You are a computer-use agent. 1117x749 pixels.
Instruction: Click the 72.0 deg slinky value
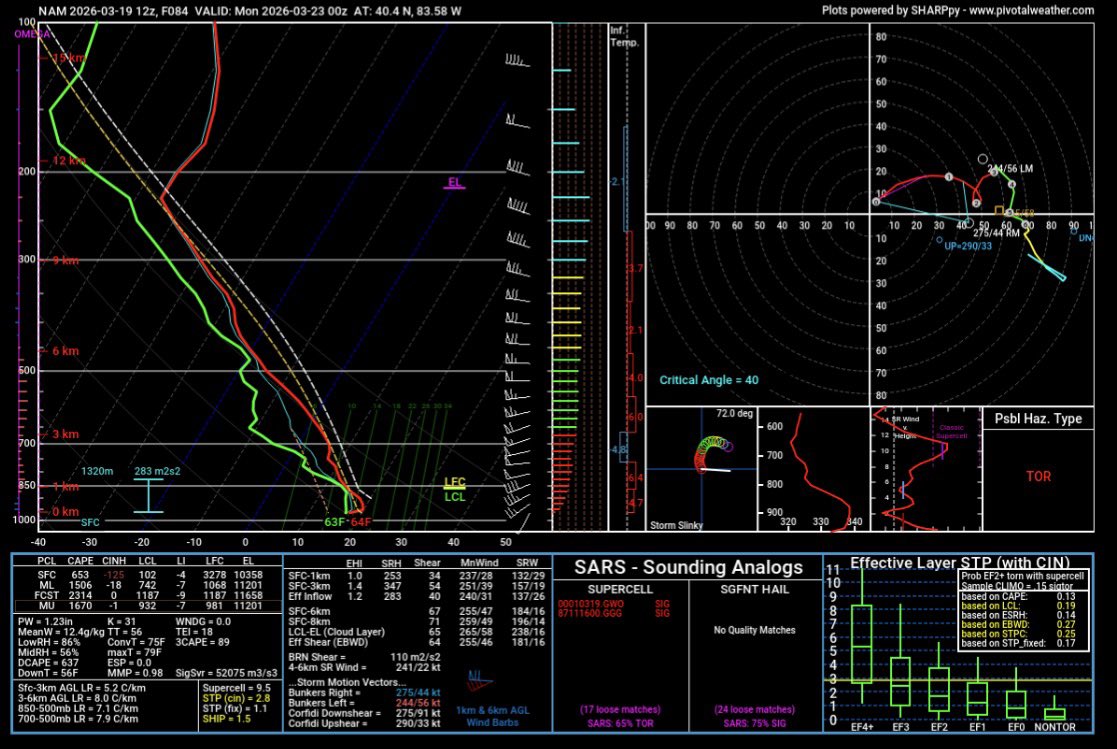tap(734, 414)
